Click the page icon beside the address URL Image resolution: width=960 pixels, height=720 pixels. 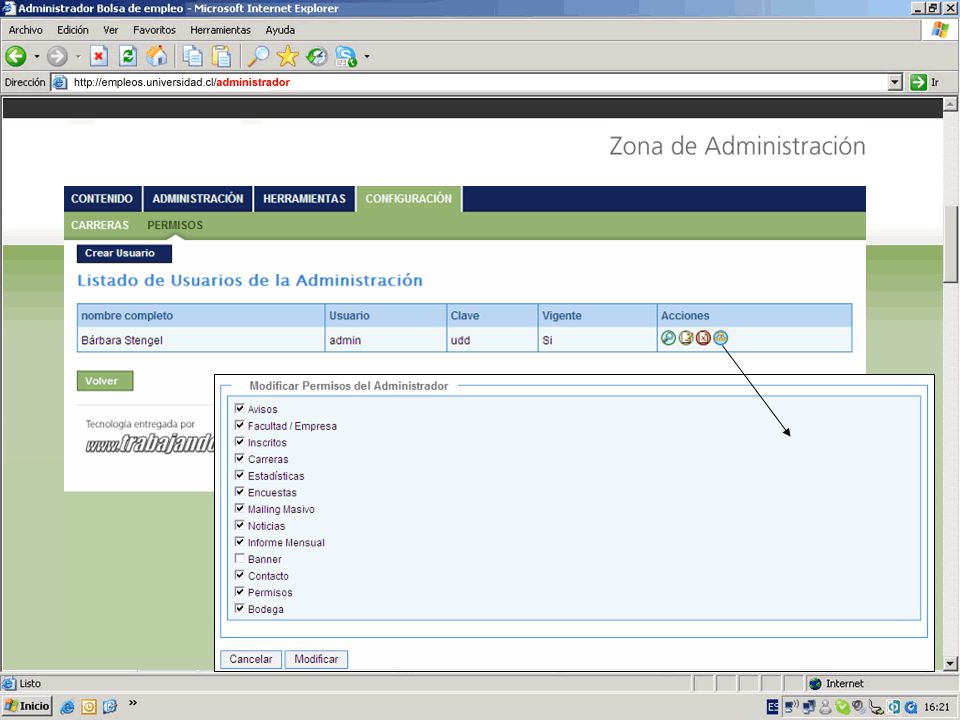tap(59, 82)
